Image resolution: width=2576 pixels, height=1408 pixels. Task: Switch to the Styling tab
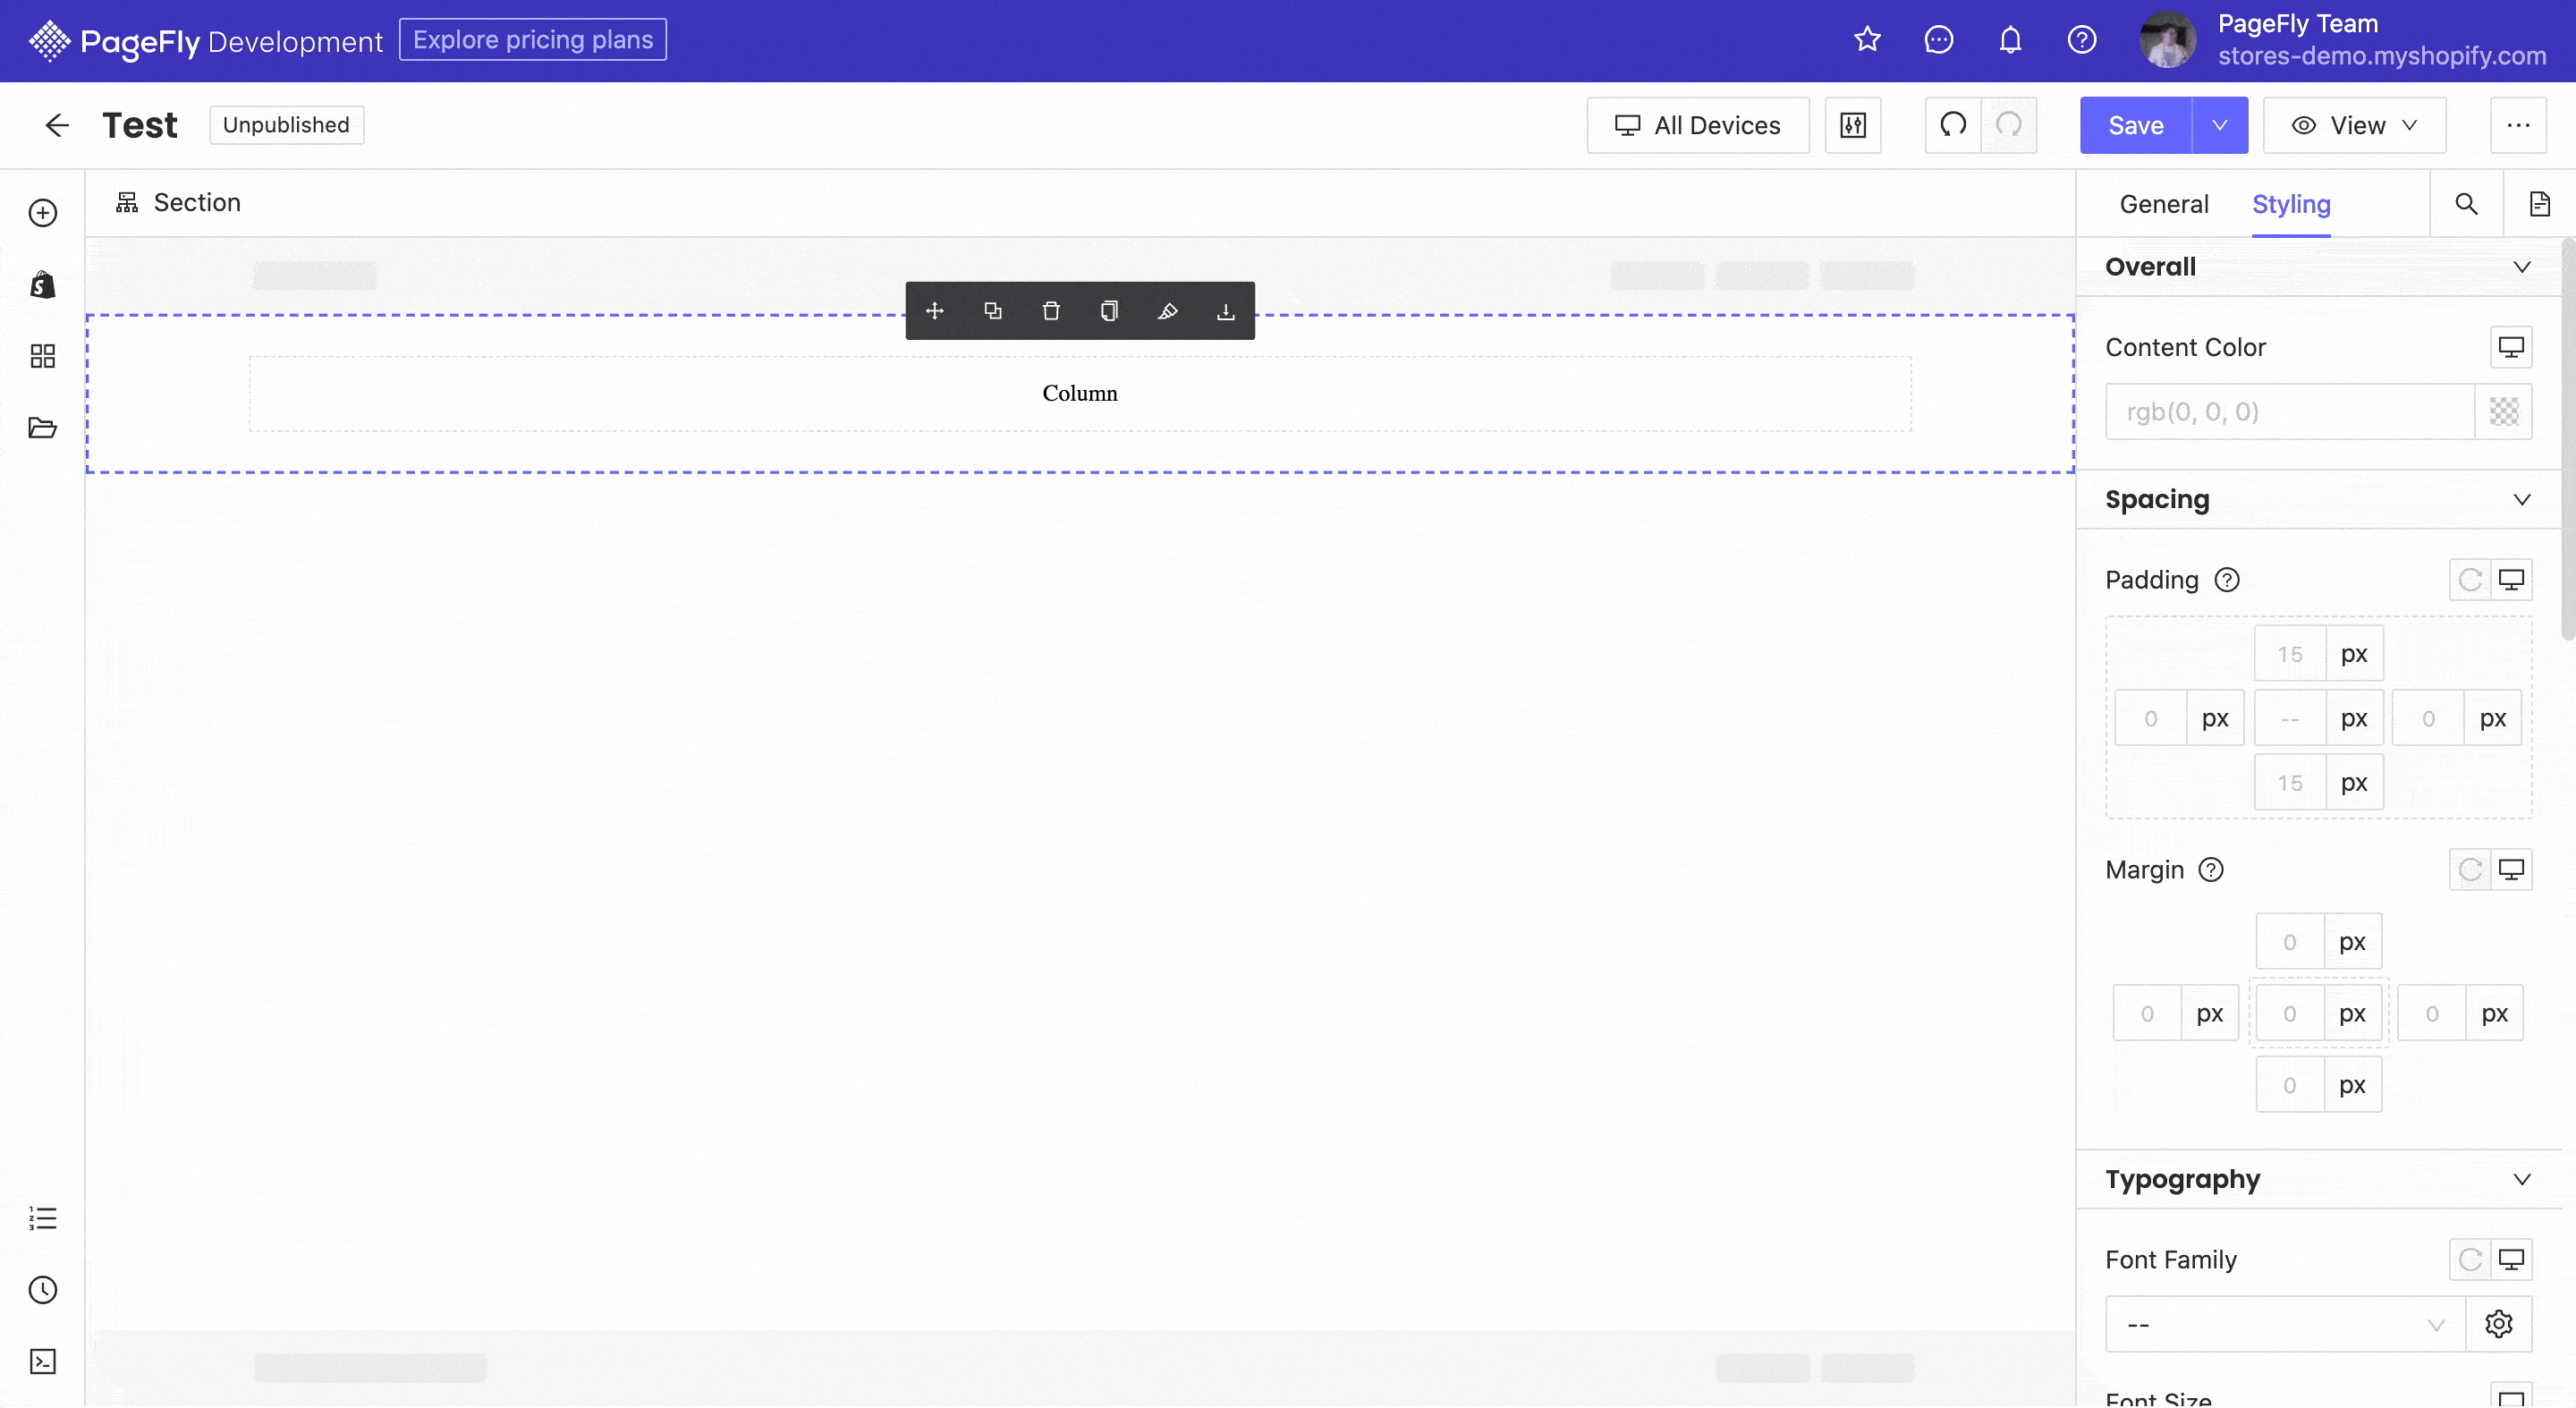tap(2291, 204)
